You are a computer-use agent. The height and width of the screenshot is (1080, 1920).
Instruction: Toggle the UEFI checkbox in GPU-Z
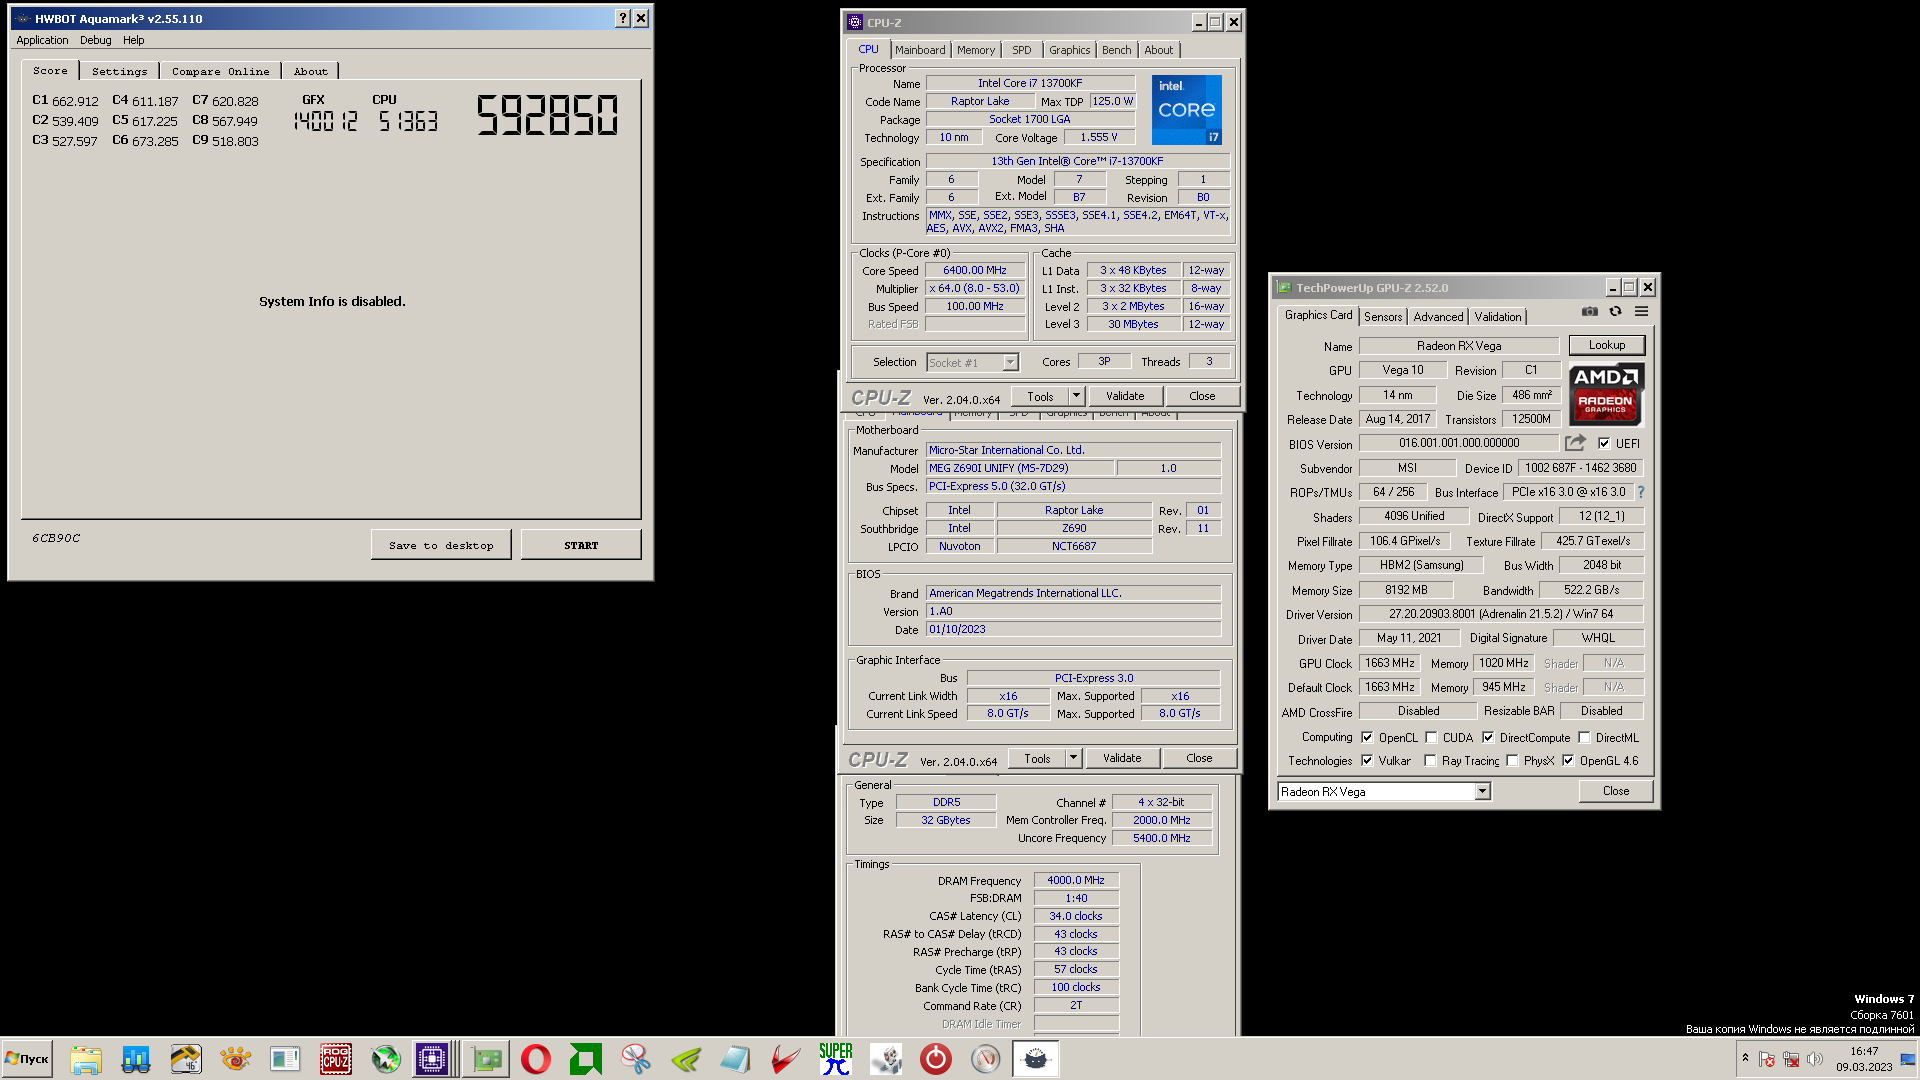pyautogui.click(x=1604, y=444)
